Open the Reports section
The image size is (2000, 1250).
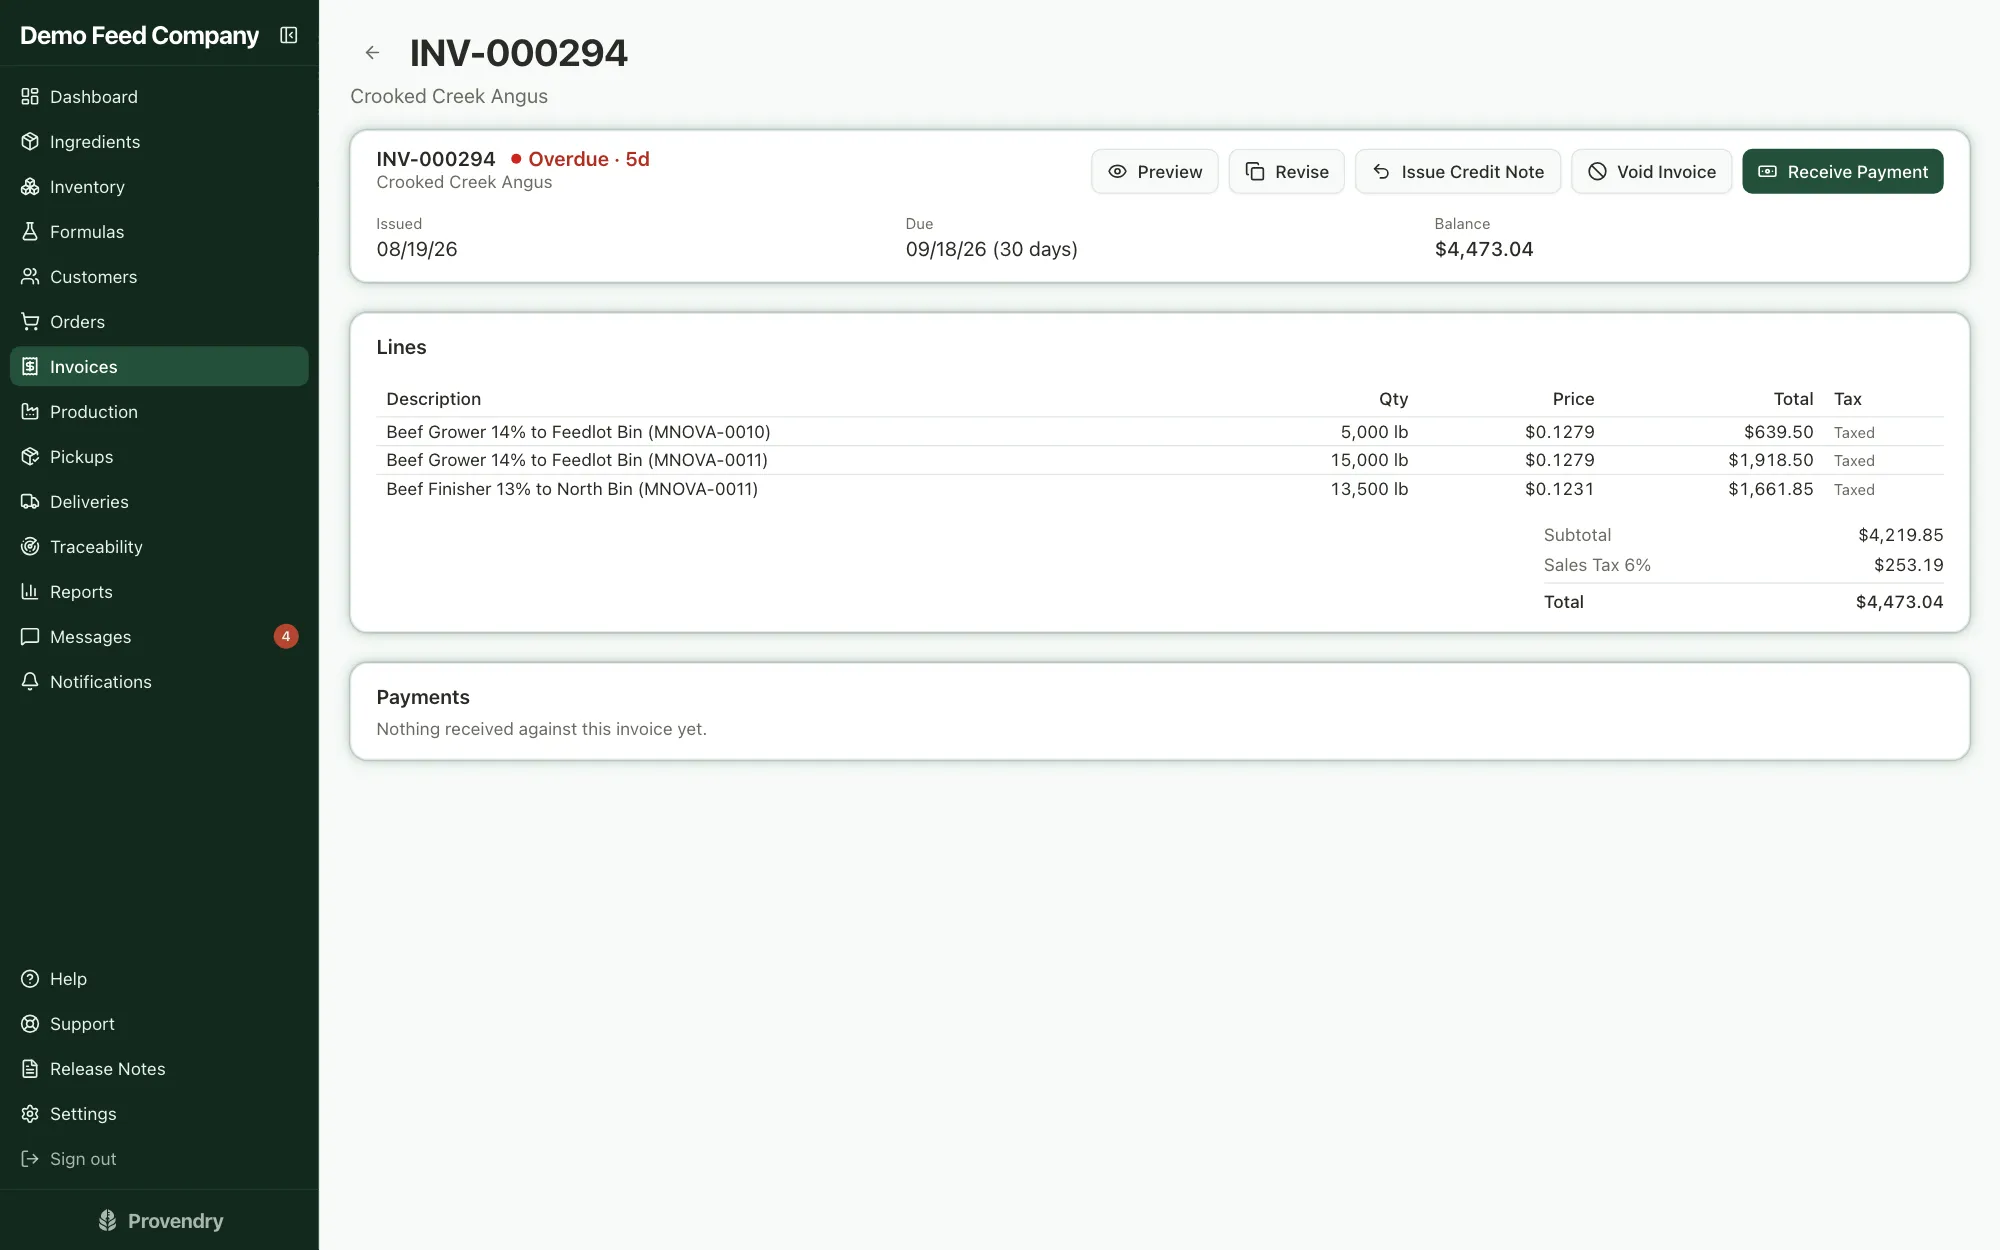pyautogui.click(x=159, y=592)
